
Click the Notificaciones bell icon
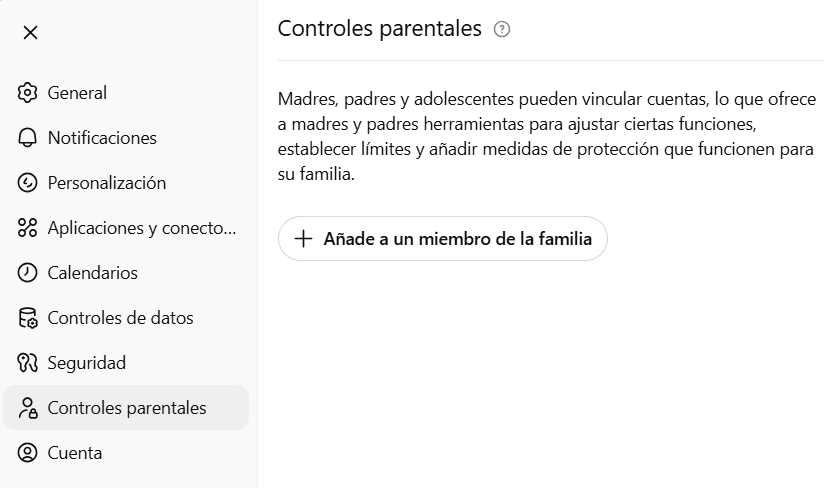coord(28,138)
